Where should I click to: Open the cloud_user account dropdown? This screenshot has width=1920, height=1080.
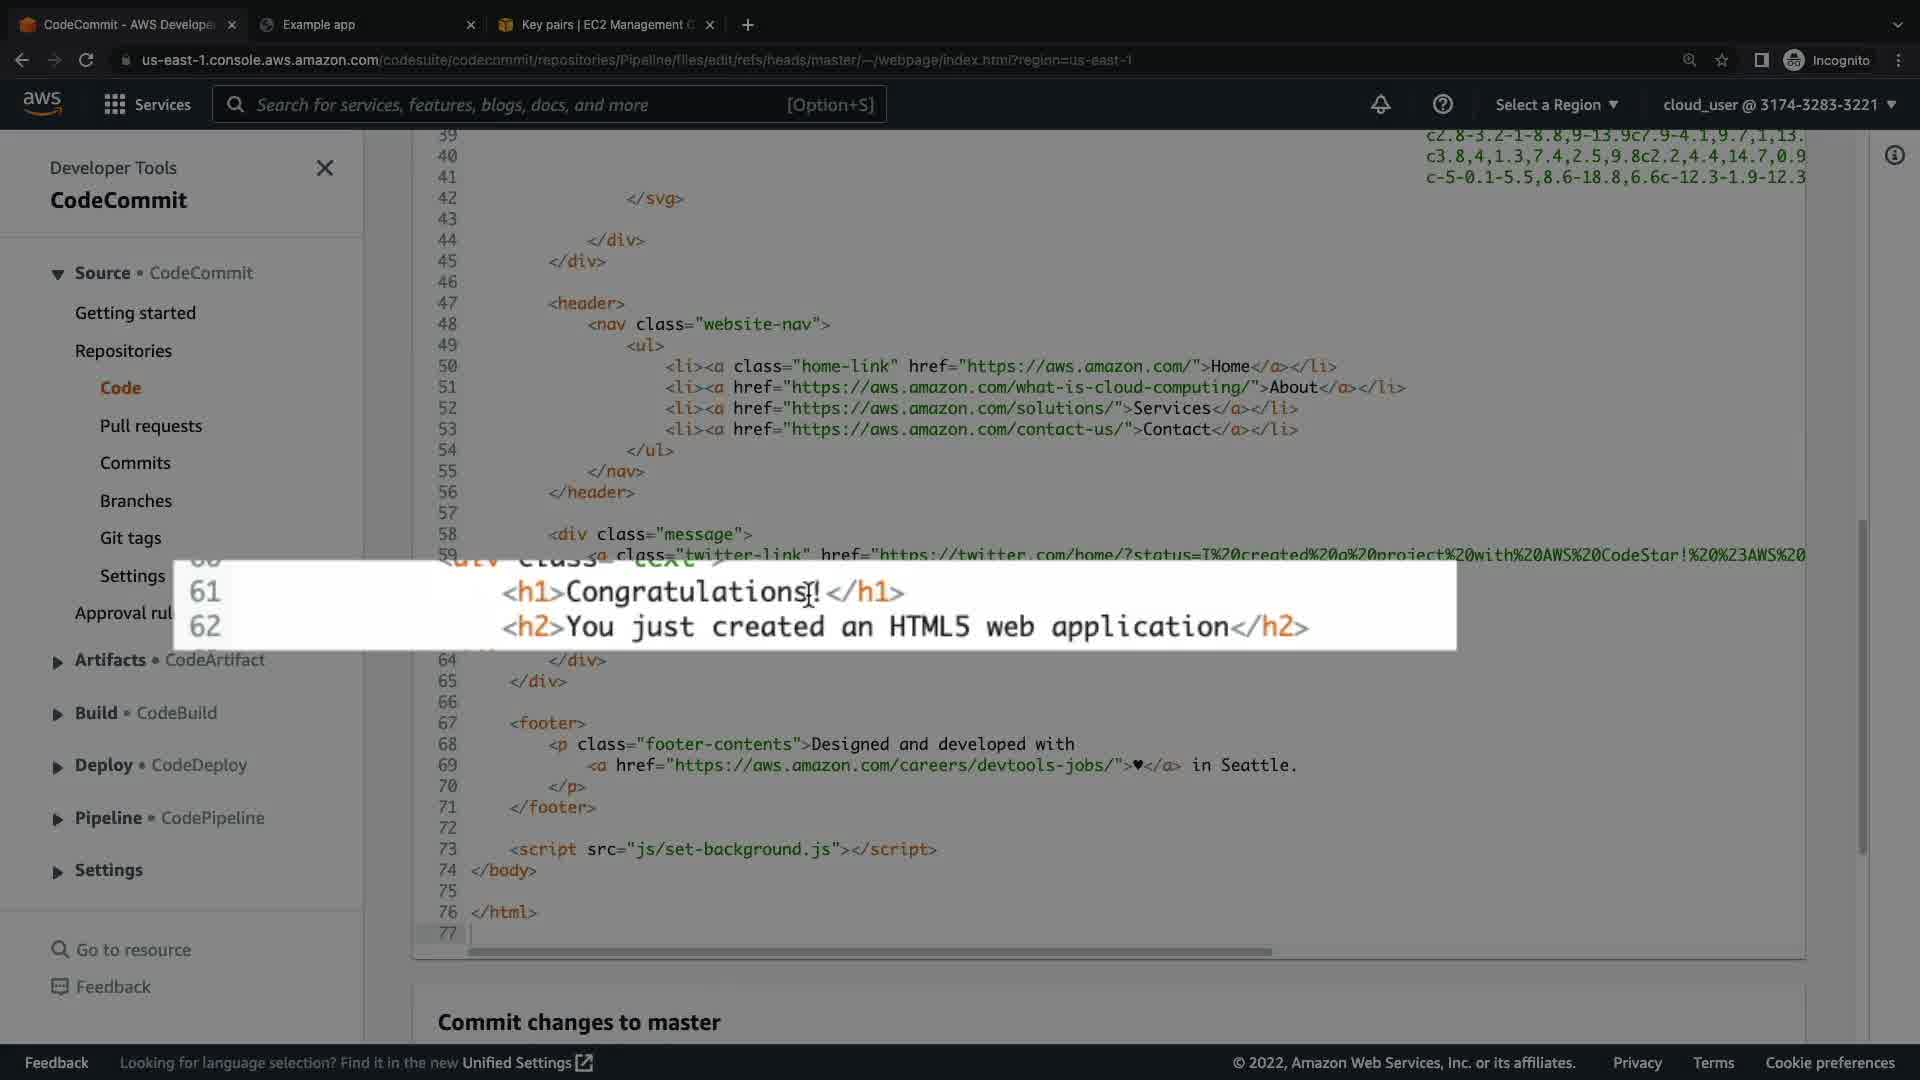(x=1779, y=104)
